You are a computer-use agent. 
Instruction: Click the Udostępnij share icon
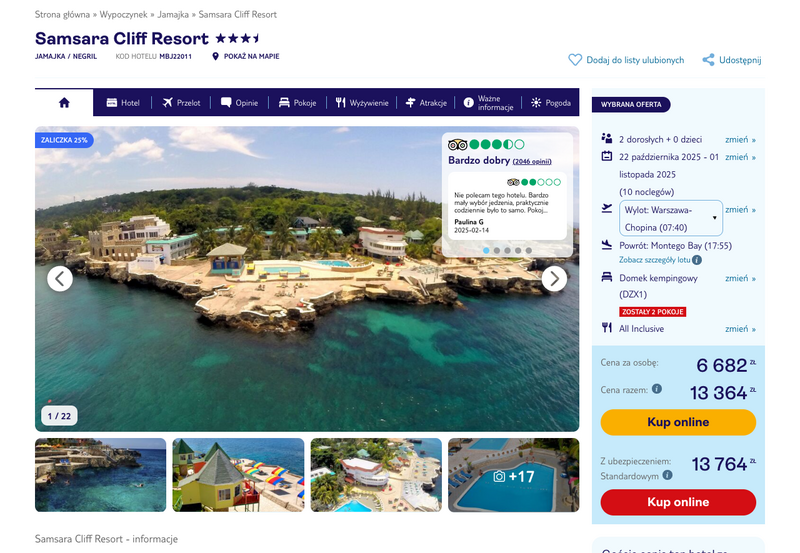[708, 60]
